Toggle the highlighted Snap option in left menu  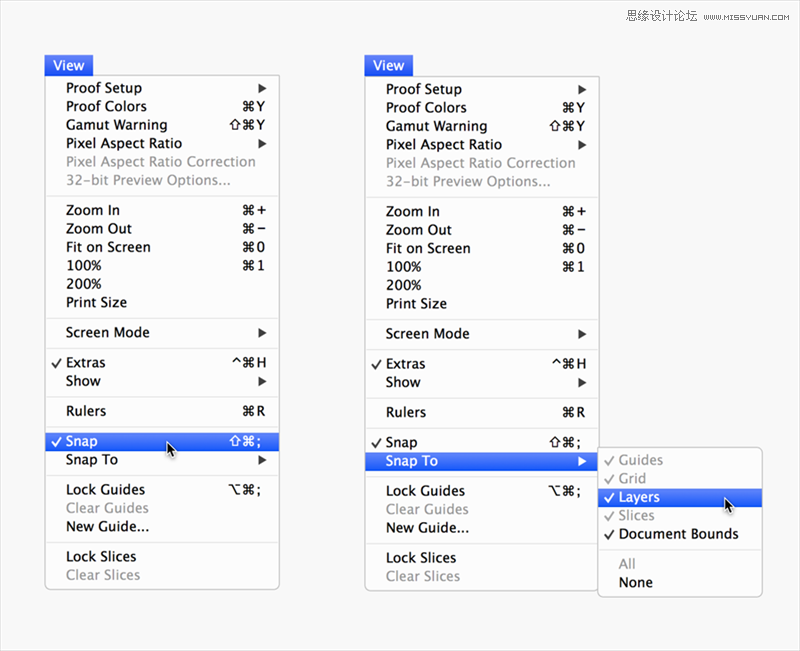162,441
